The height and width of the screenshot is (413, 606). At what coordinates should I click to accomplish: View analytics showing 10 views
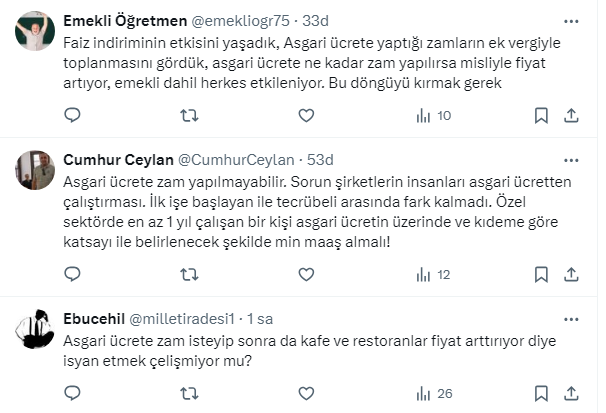[432, 116]
